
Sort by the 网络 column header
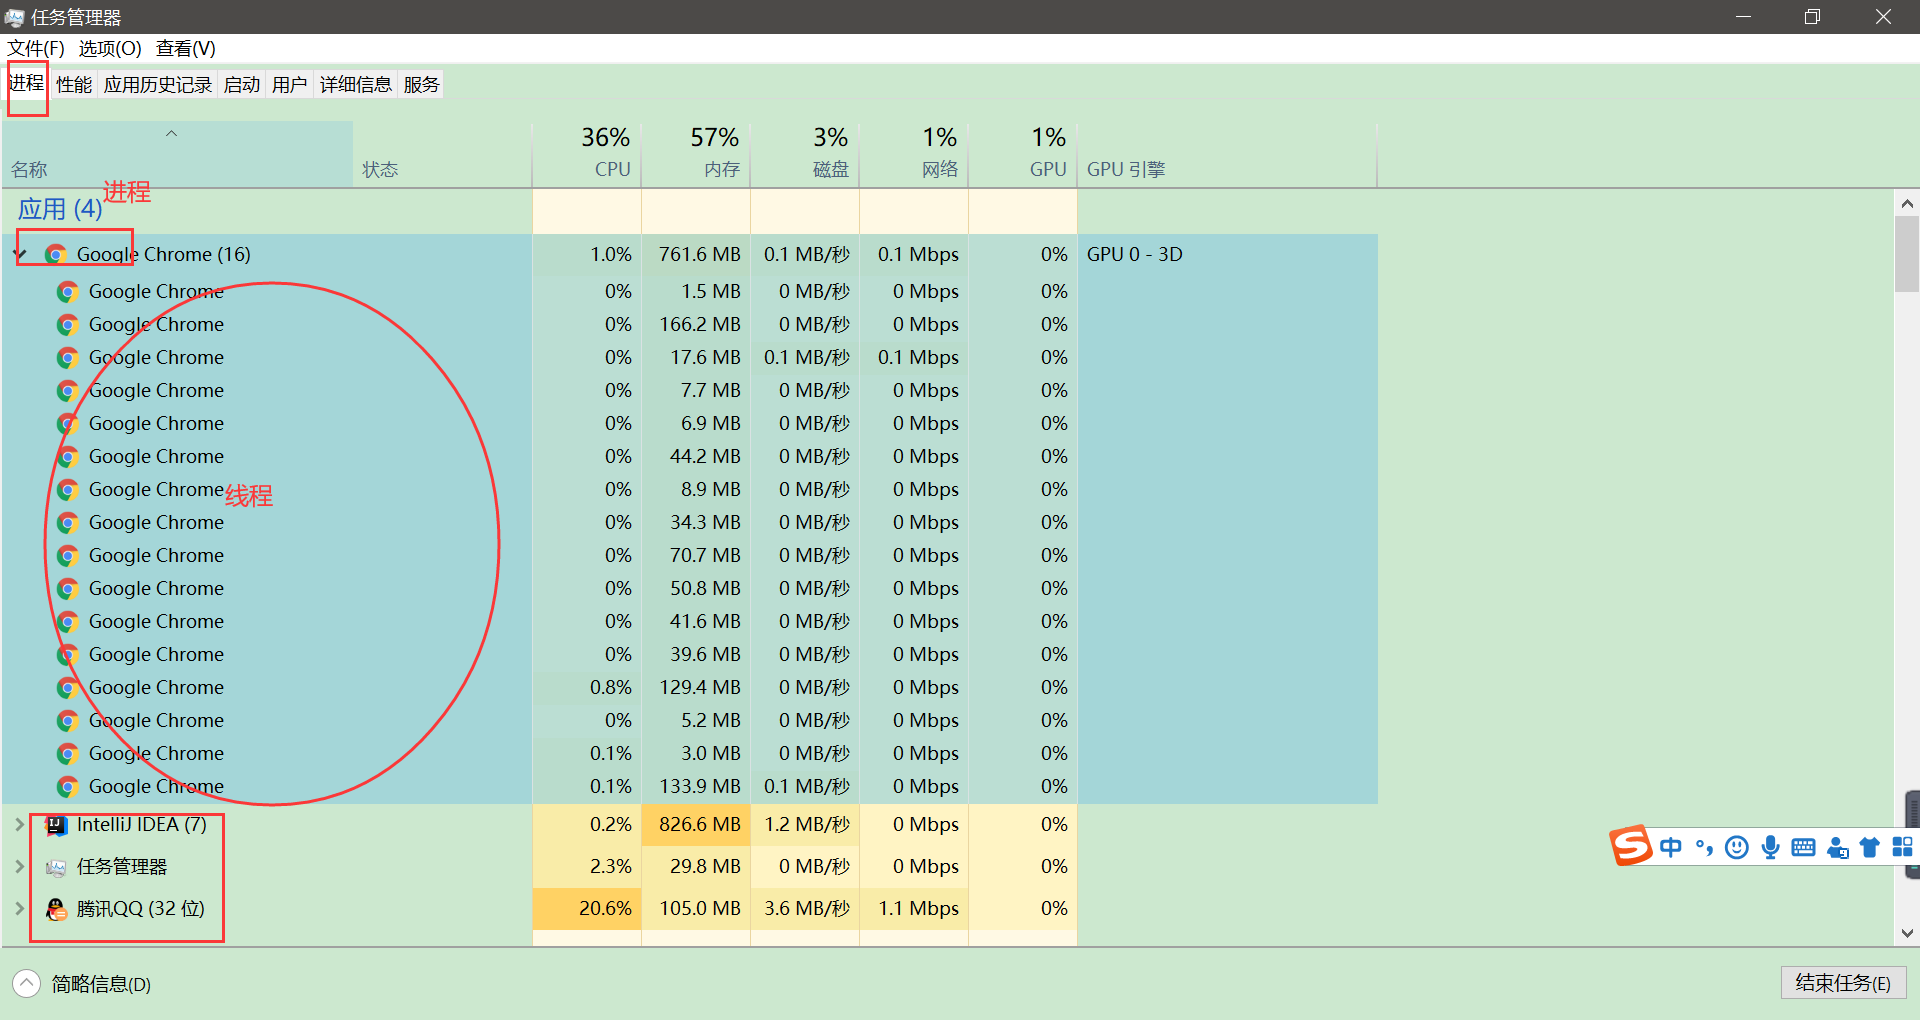click(914, 154)
